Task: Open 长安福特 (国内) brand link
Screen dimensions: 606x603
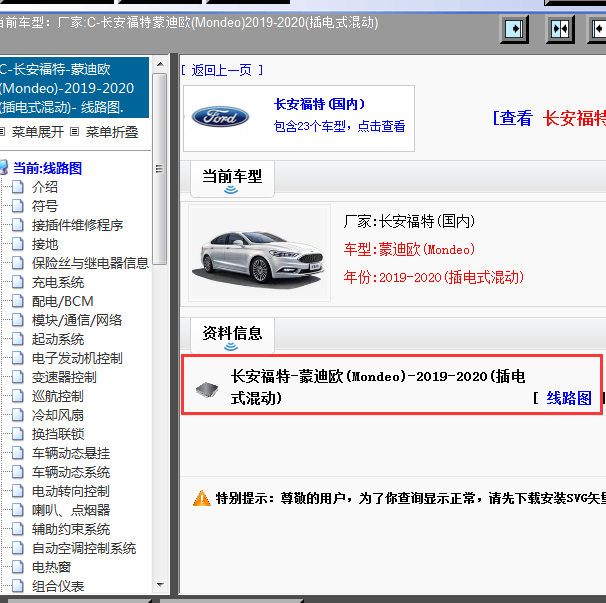Action: tap(319, 104)
